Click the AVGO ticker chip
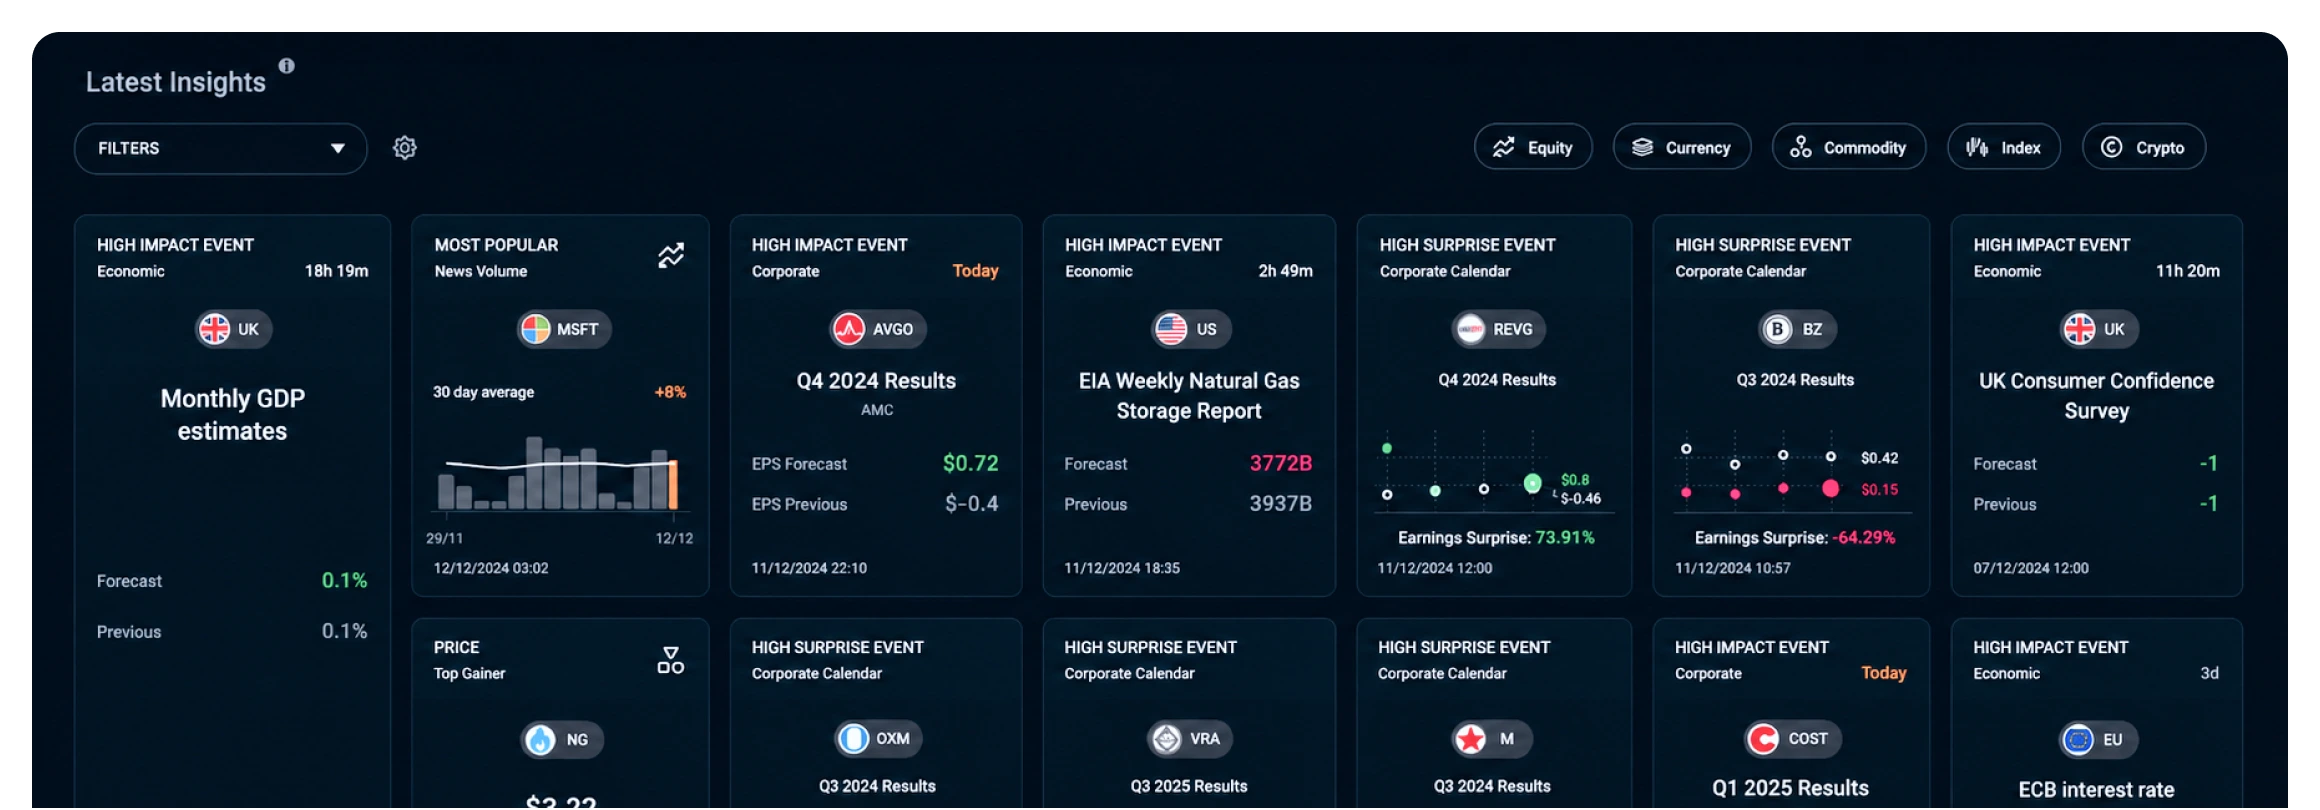The height and width of the screenshot is (810, 2320). 878,329
